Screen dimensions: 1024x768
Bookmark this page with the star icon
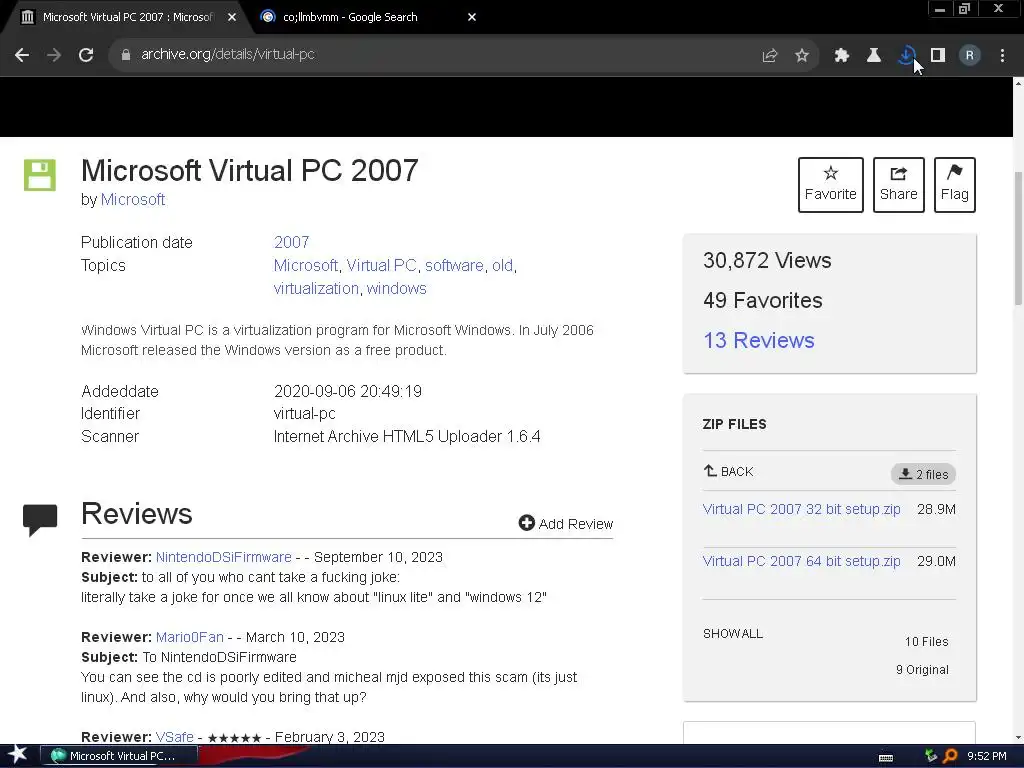point(802,56)
